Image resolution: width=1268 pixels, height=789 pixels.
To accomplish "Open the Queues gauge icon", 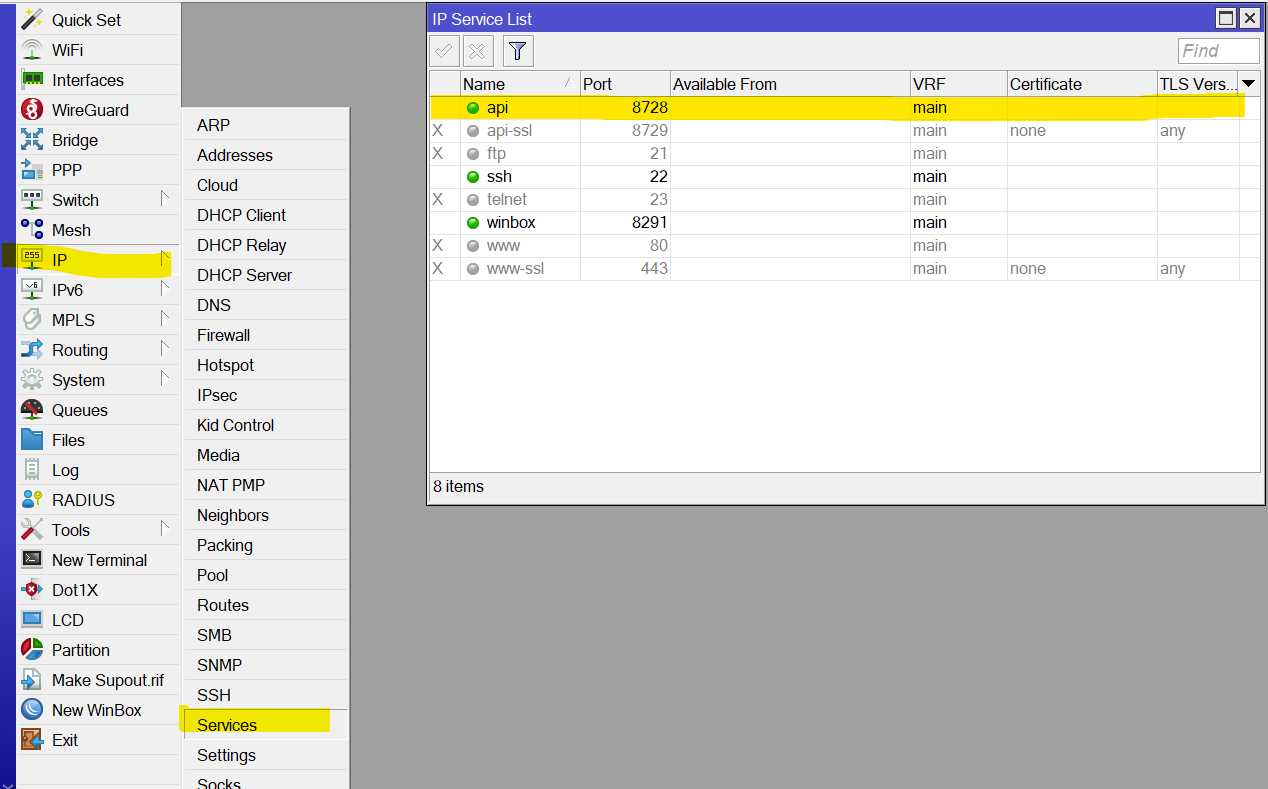I will [32, 410].
